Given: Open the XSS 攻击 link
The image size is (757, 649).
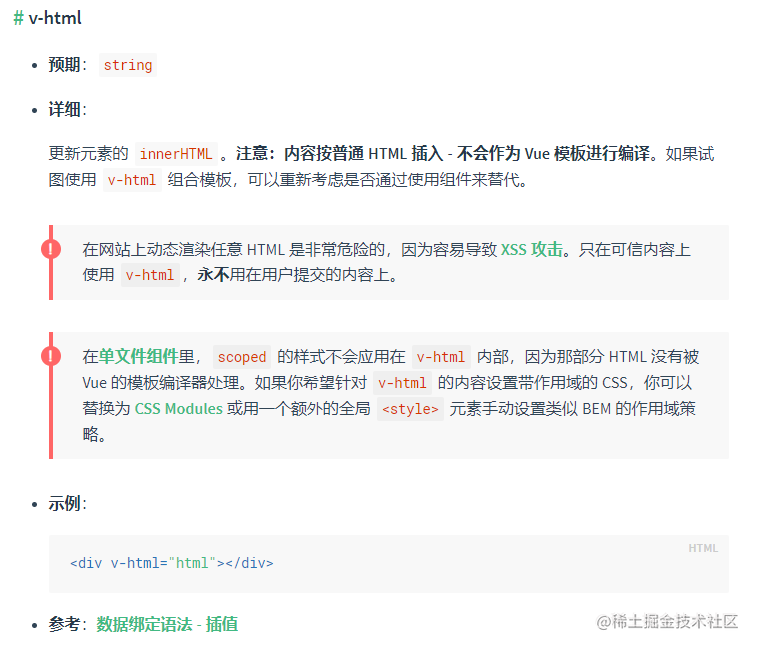Looking at the screenshot, I should click(532, 249).
